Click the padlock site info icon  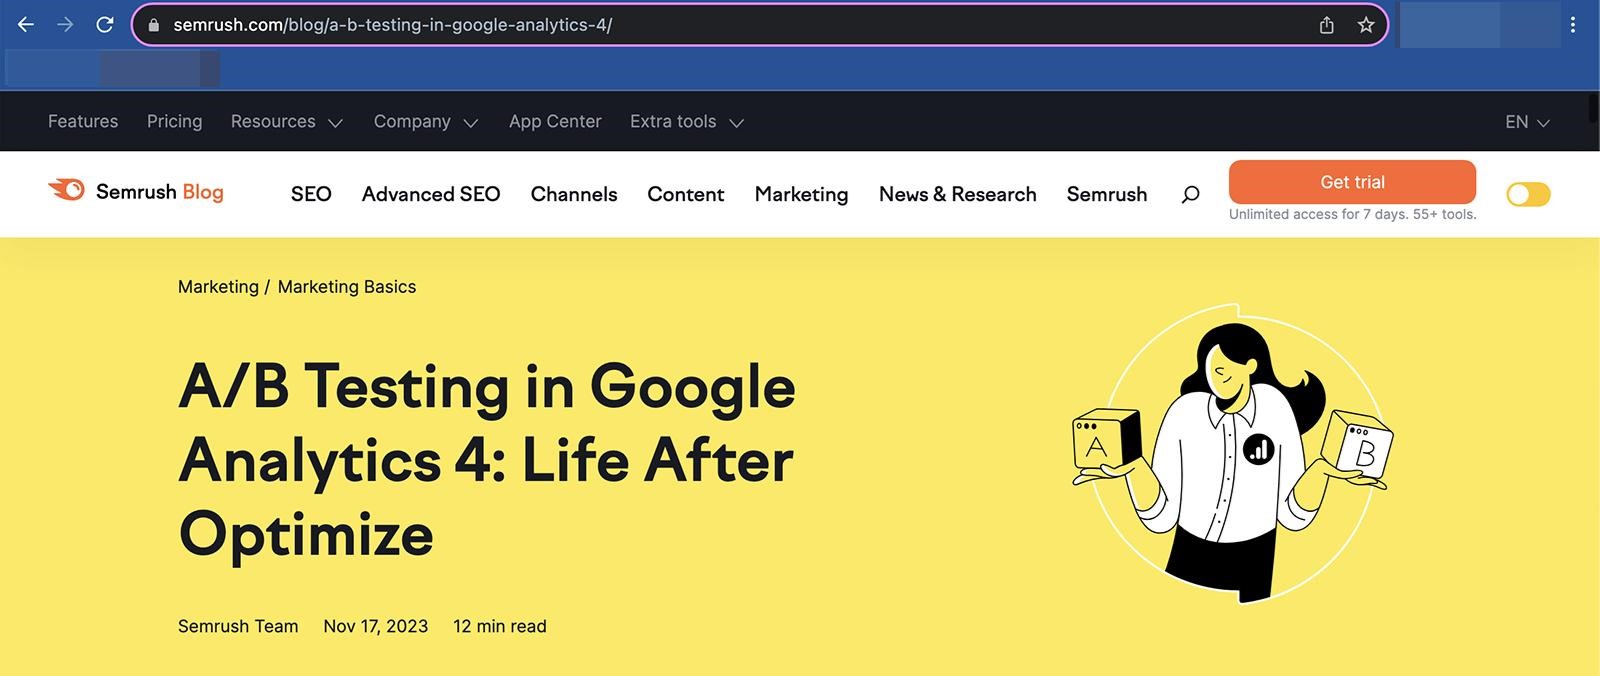153,26
